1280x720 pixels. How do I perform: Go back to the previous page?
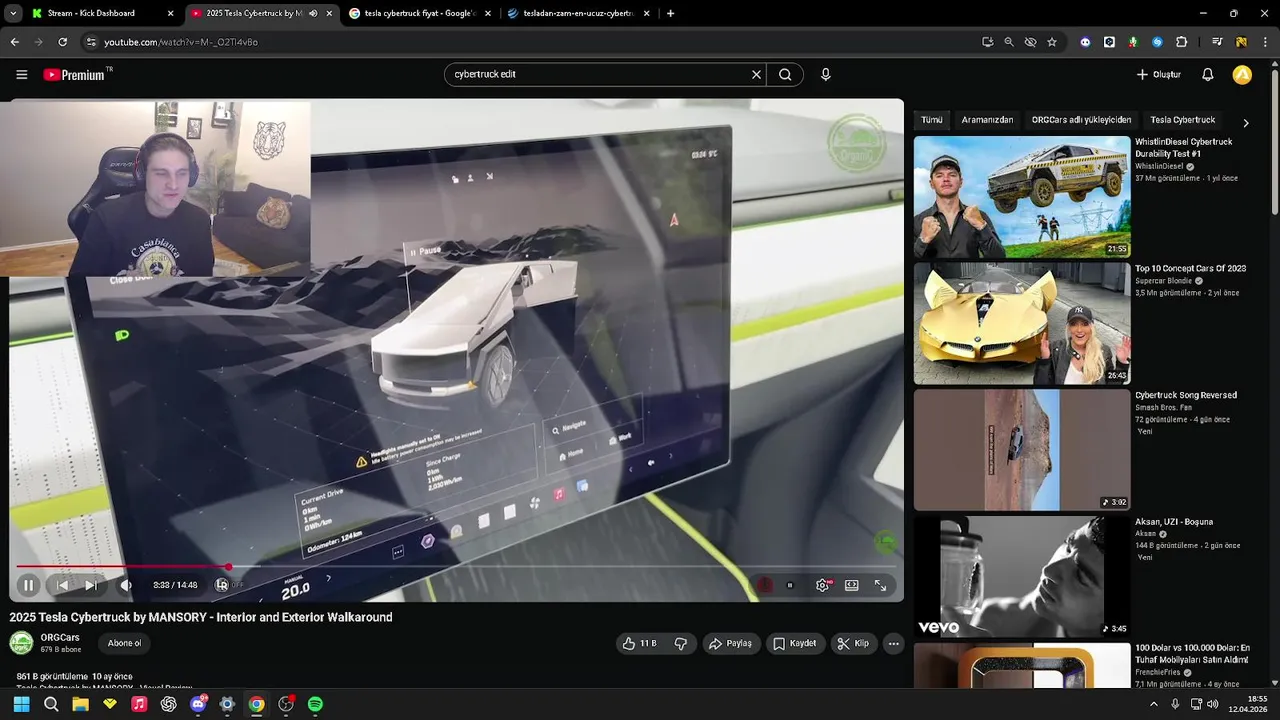(14, 42)
